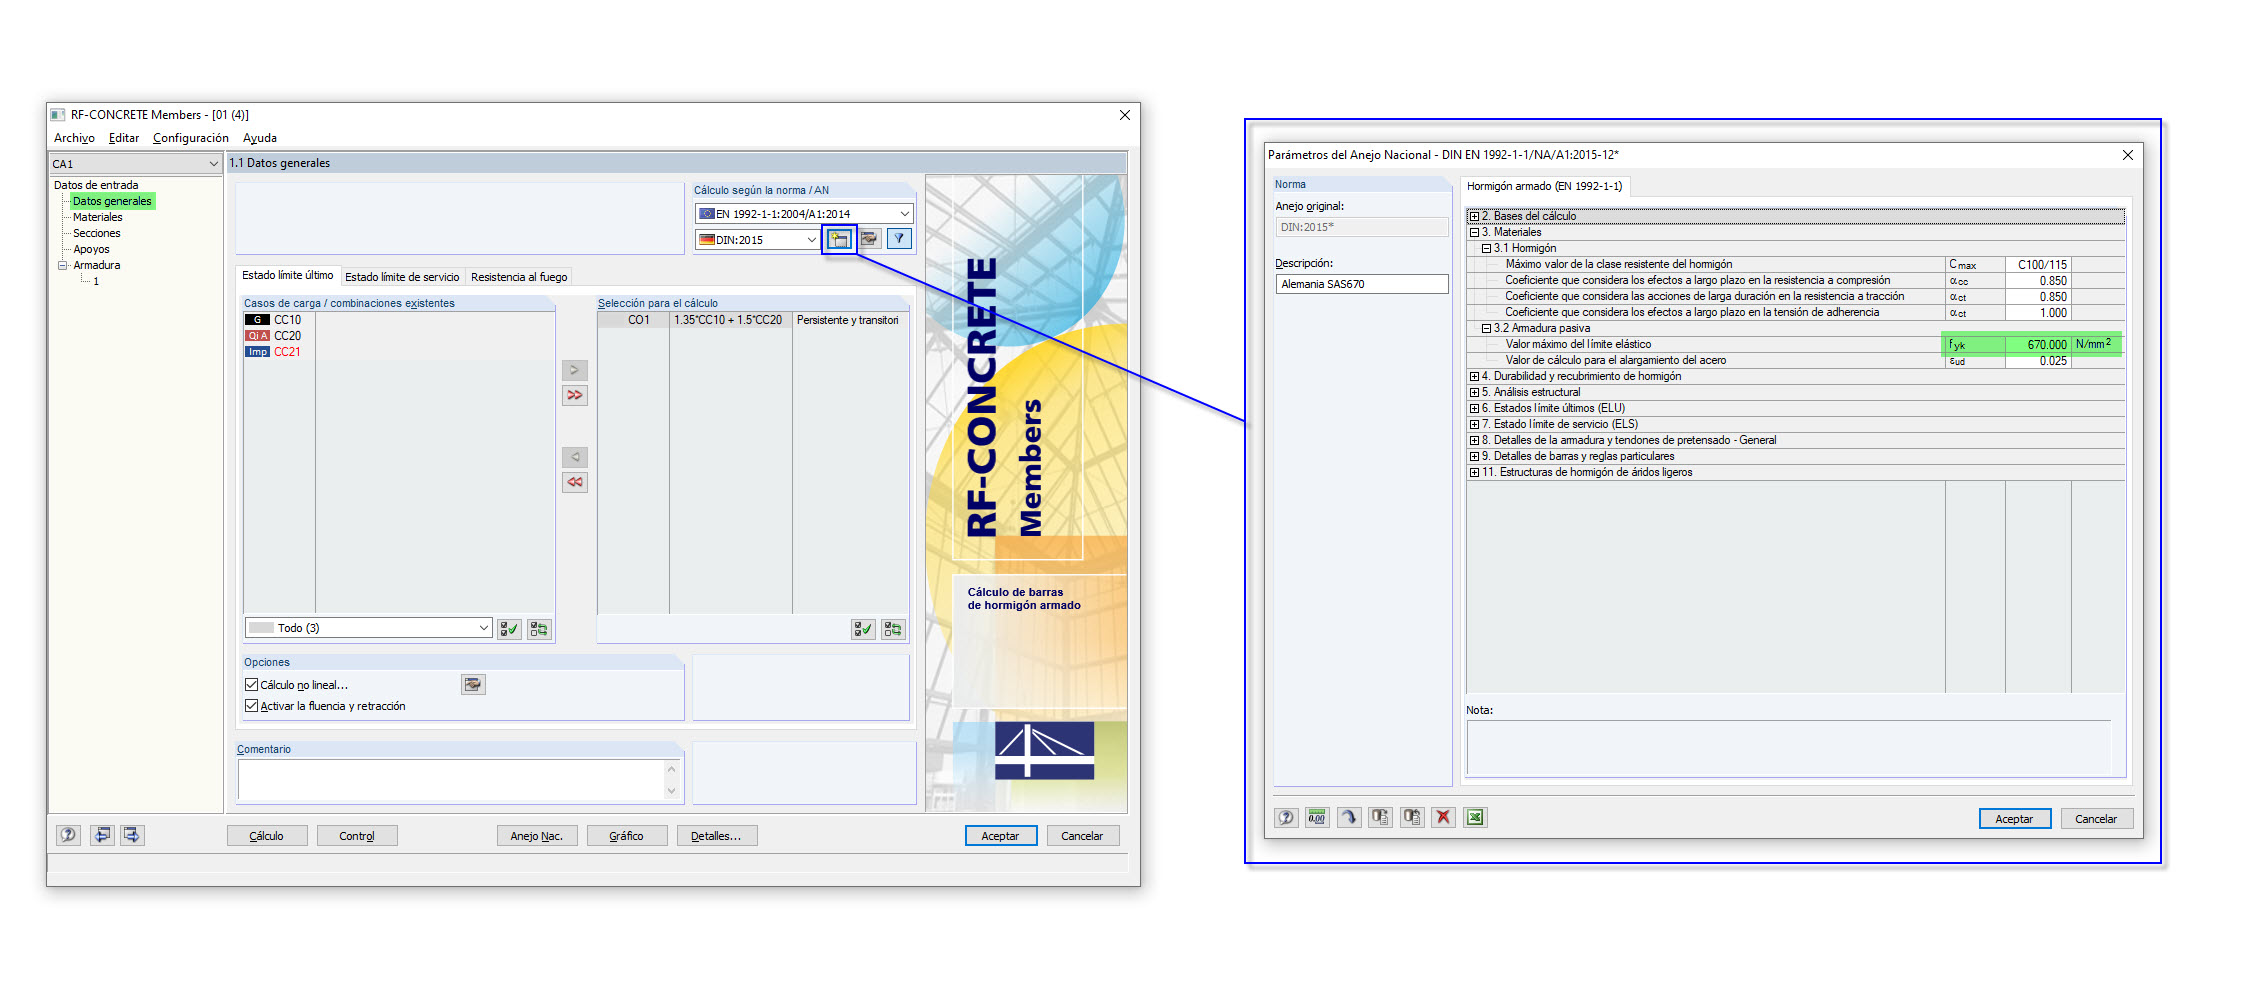Select the Estado límite último tab
The height and width of the screenshot is (1004, 2256).
(x=288, y=275)
